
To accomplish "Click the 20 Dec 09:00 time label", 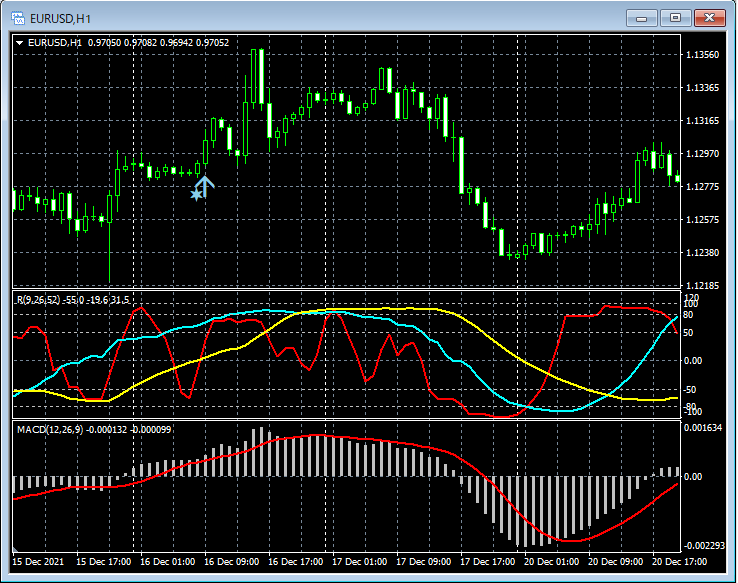I will pos(616,562).
